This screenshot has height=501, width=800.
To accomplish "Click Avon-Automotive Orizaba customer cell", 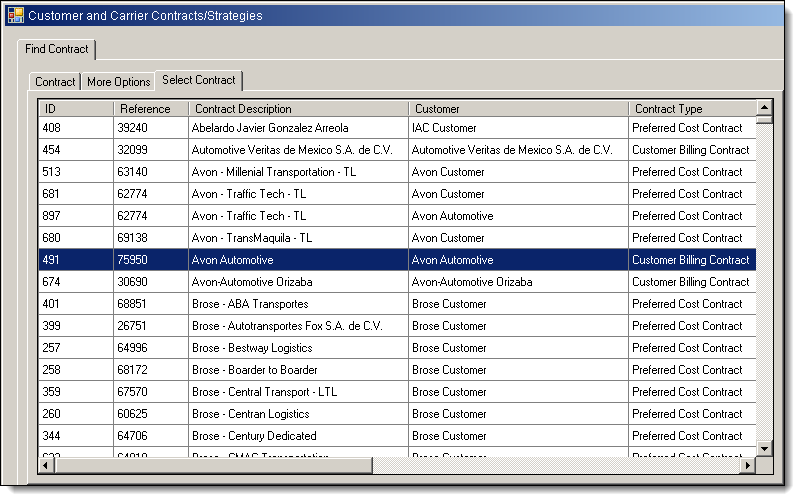I will (518, 282).
